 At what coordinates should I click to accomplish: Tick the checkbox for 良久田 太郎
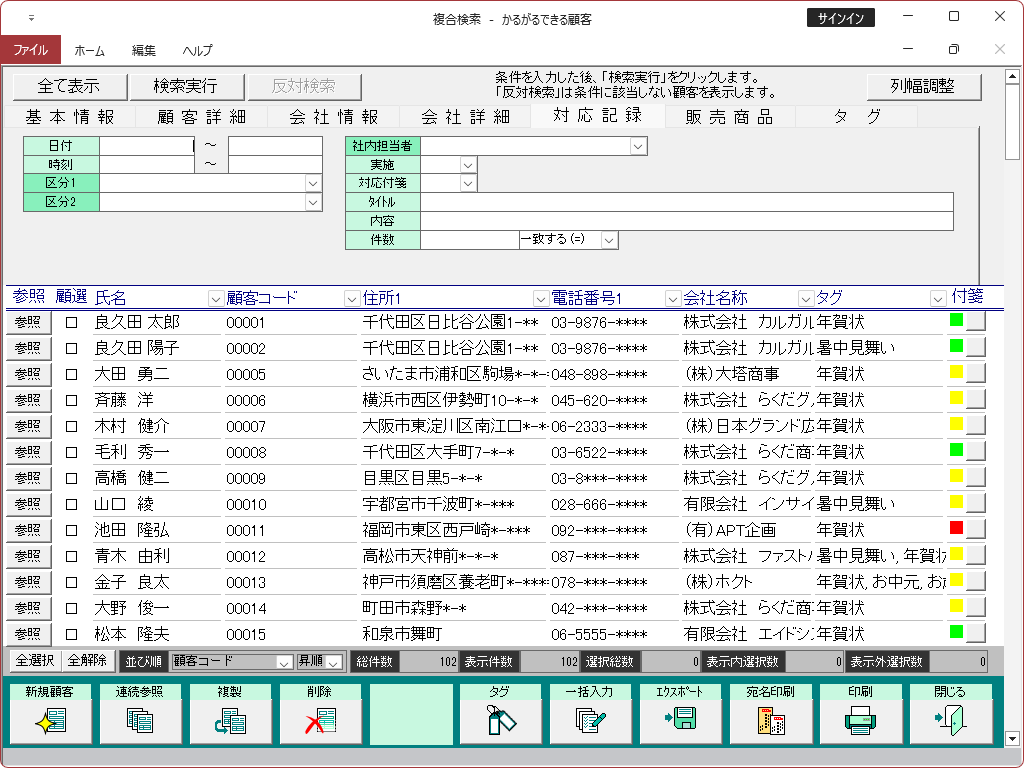71,322
